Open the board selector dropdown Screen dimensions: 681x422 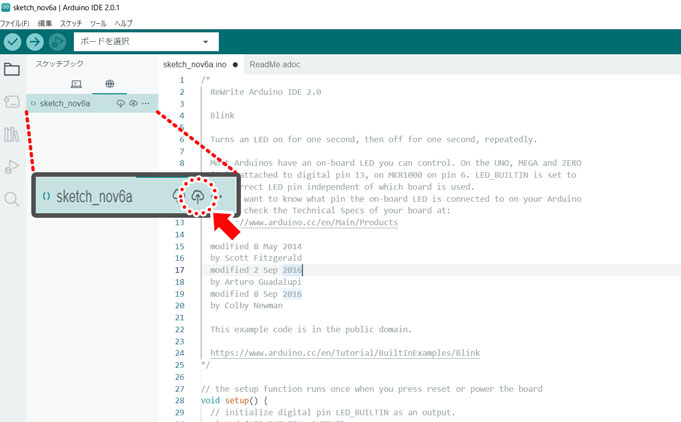pos(146,42)
